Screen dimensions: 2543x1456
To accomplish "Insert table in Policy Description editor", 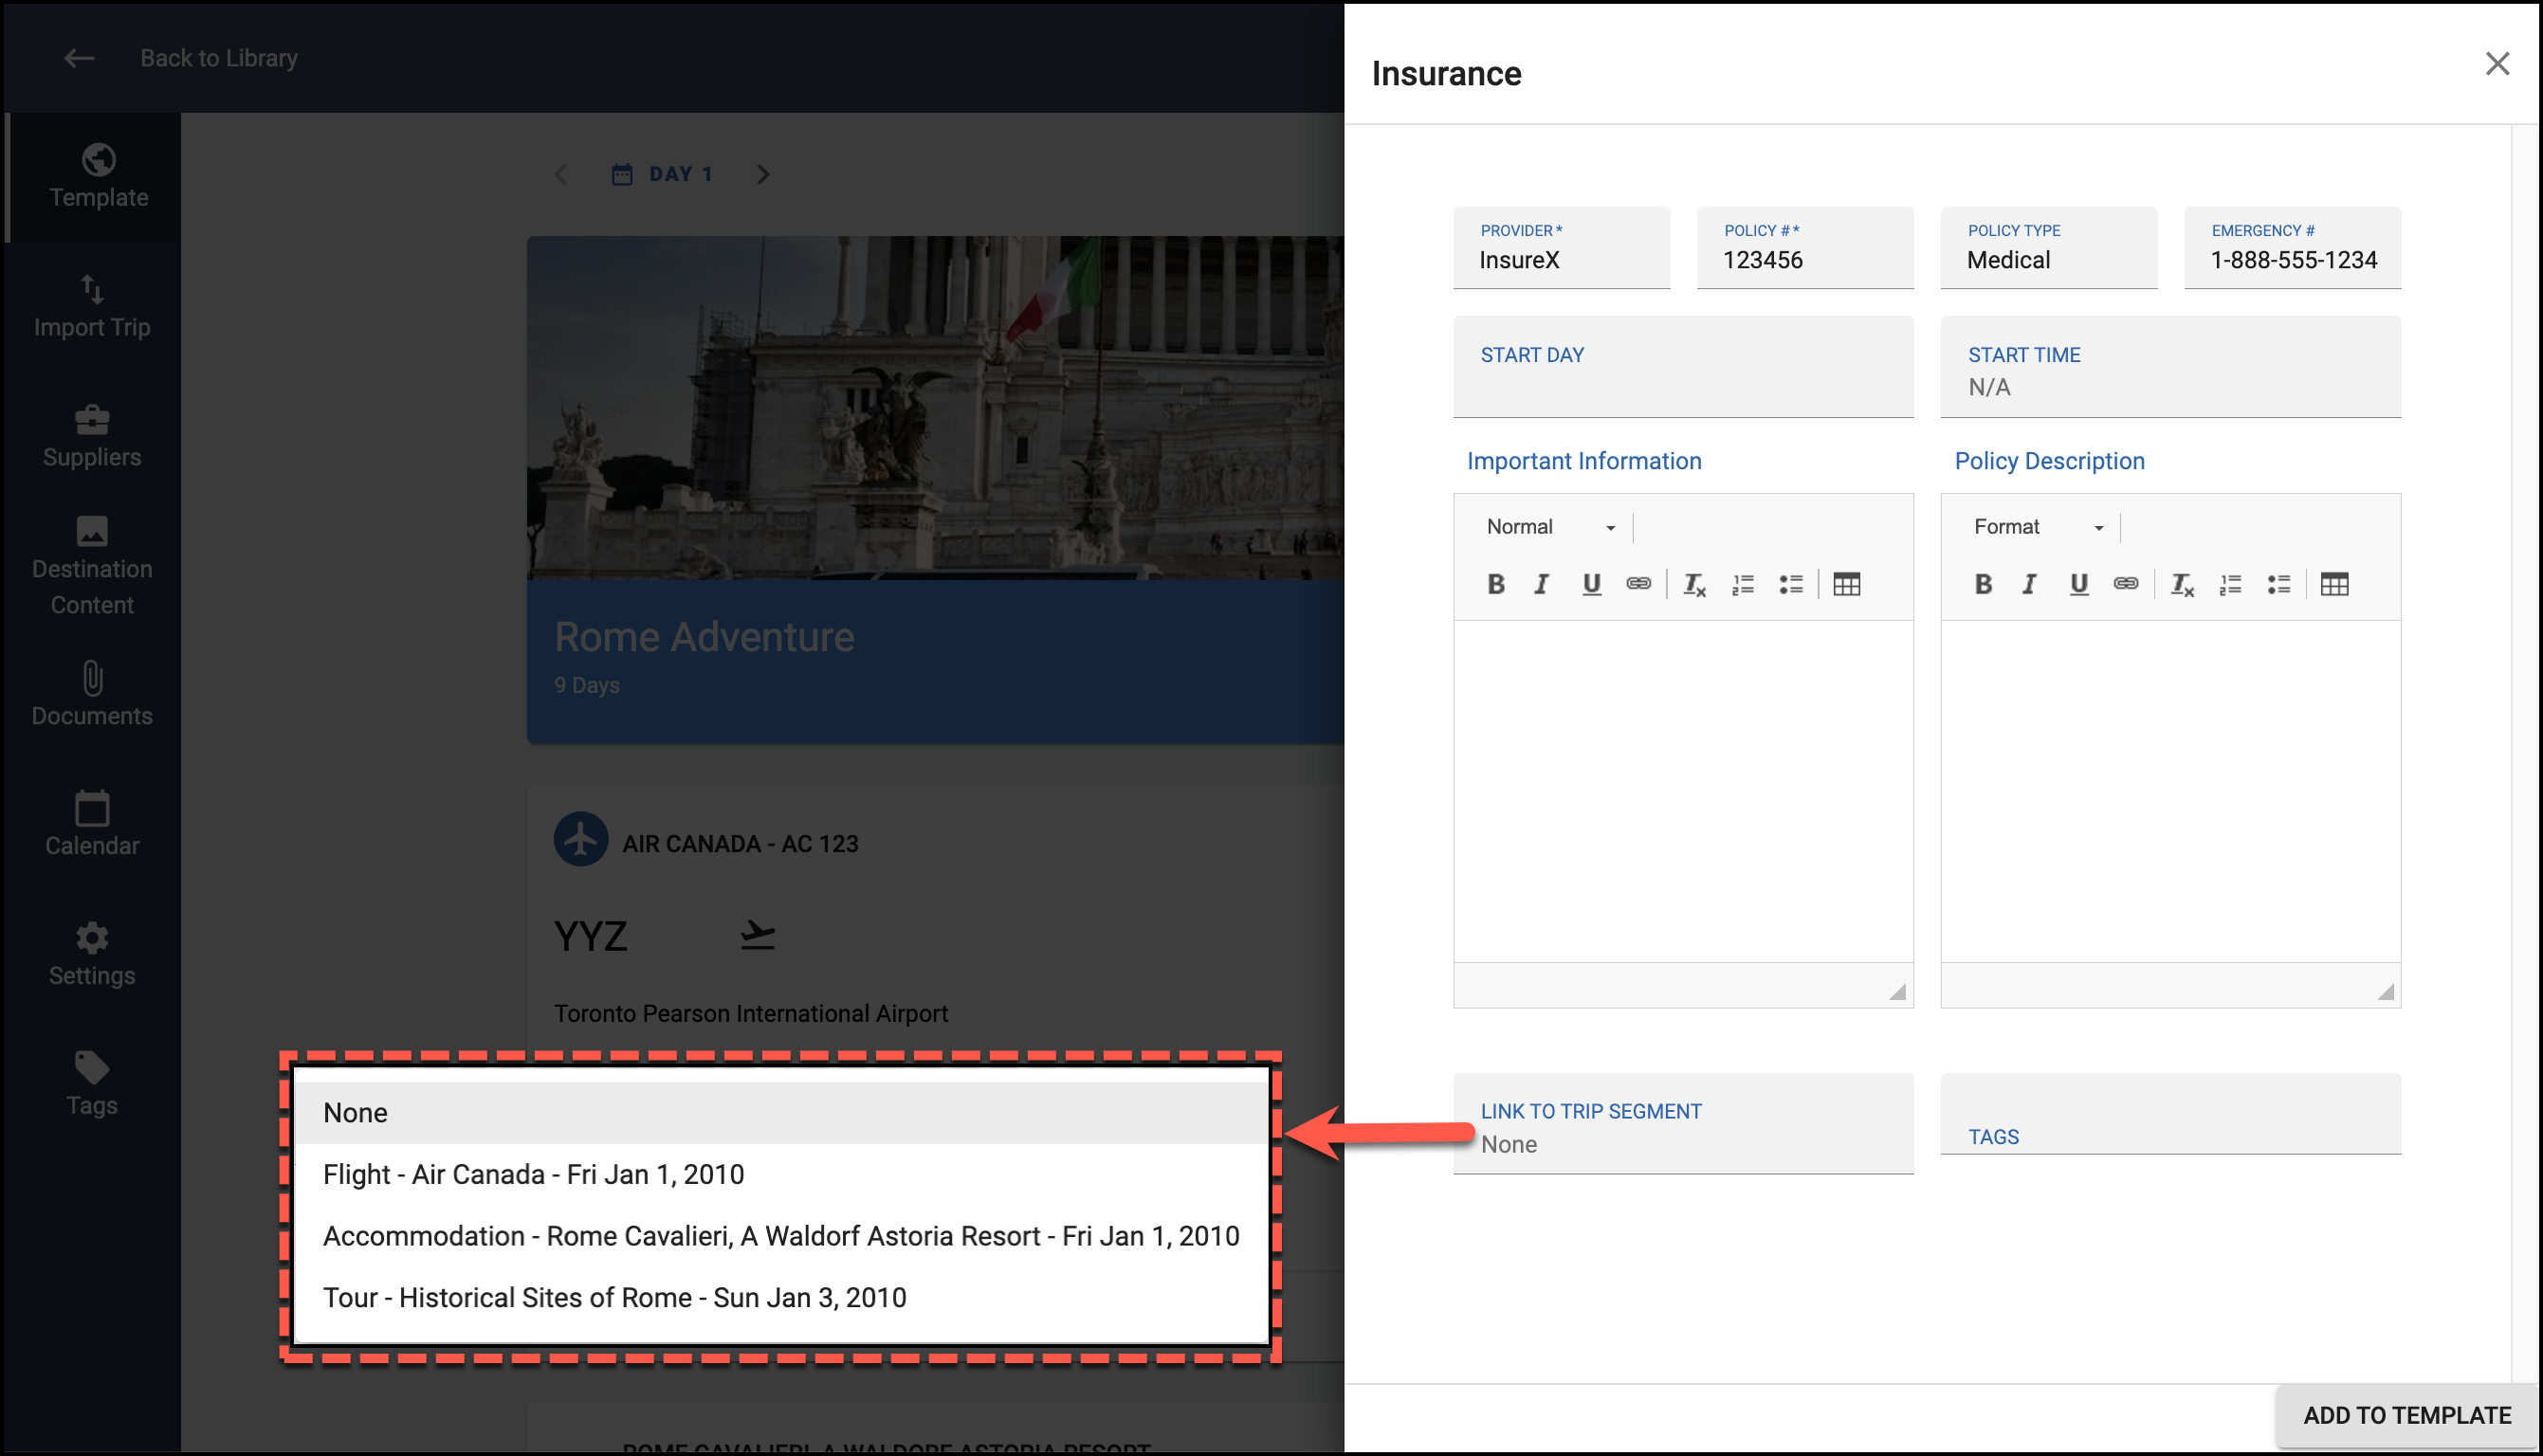I will click(2334, 585).
